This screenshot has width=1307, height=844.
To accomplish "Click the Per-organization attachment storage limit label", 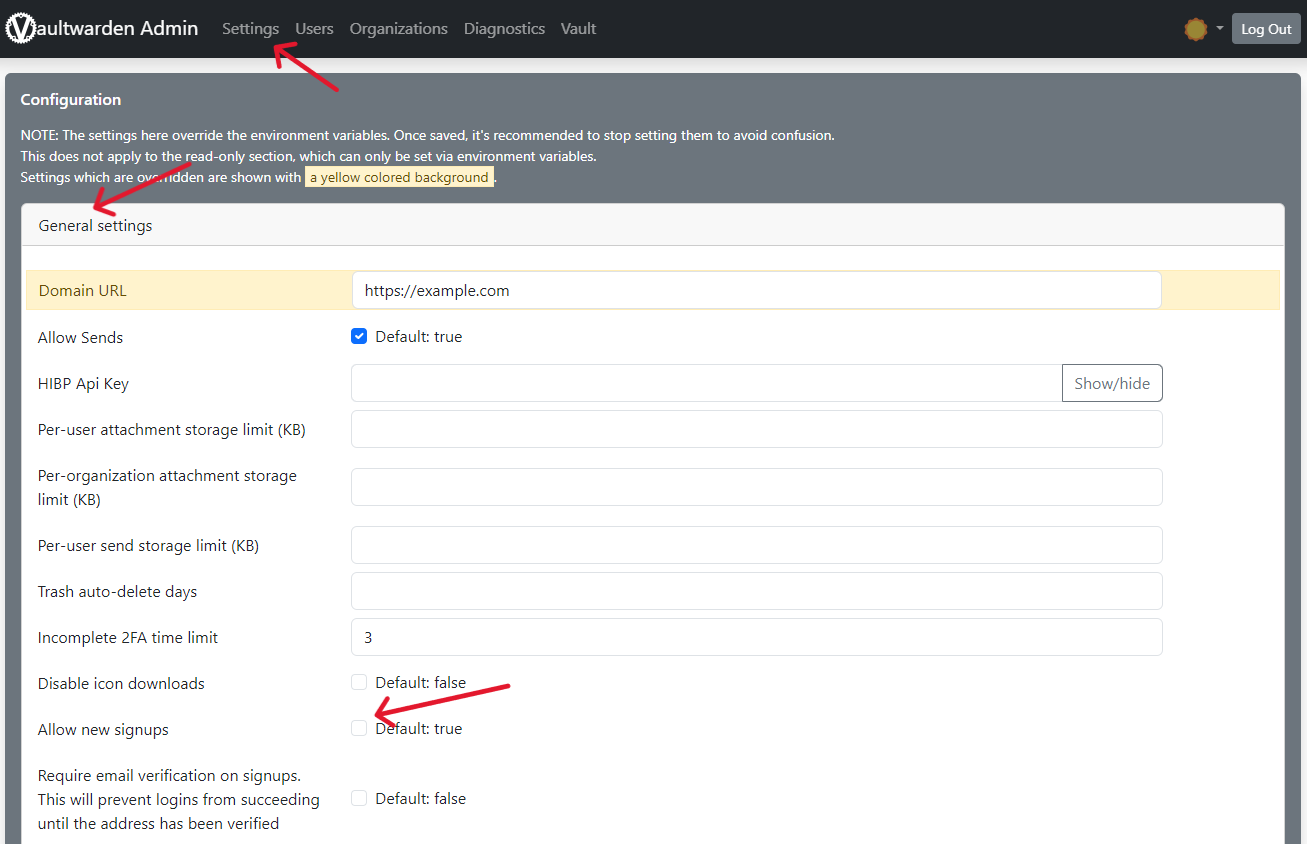I will click(x=168, y=487).
